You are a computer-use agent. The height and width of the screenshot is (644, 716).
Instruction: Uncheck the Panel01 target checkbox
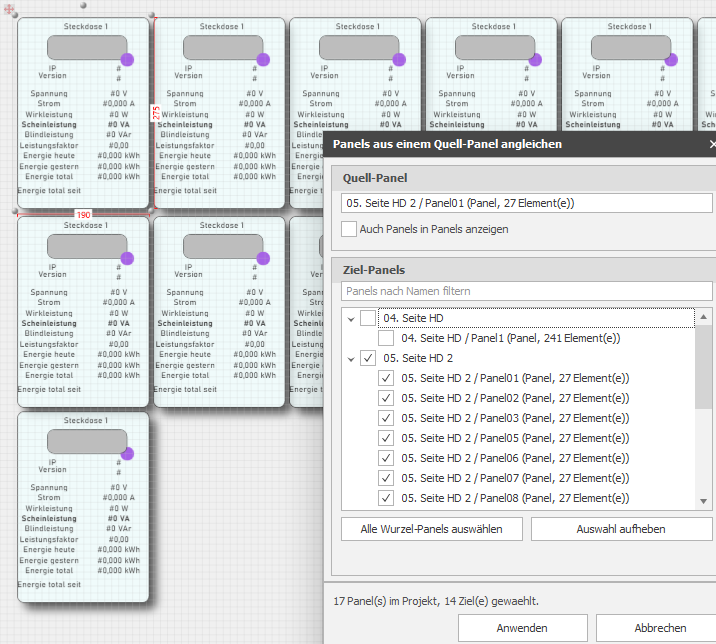click(x=386, y=378)
